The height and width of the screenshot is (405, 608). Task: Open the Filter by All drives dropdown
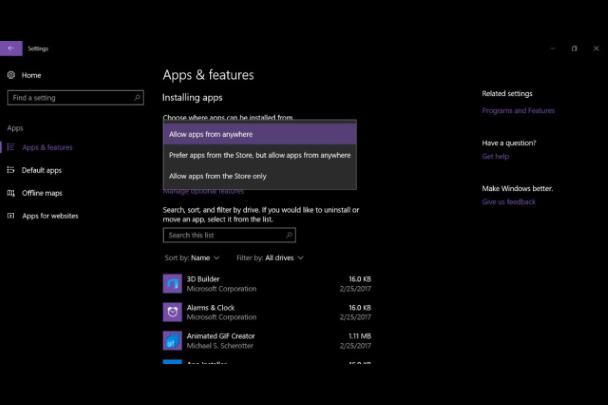pyautogui.click(x=270, y=258)
